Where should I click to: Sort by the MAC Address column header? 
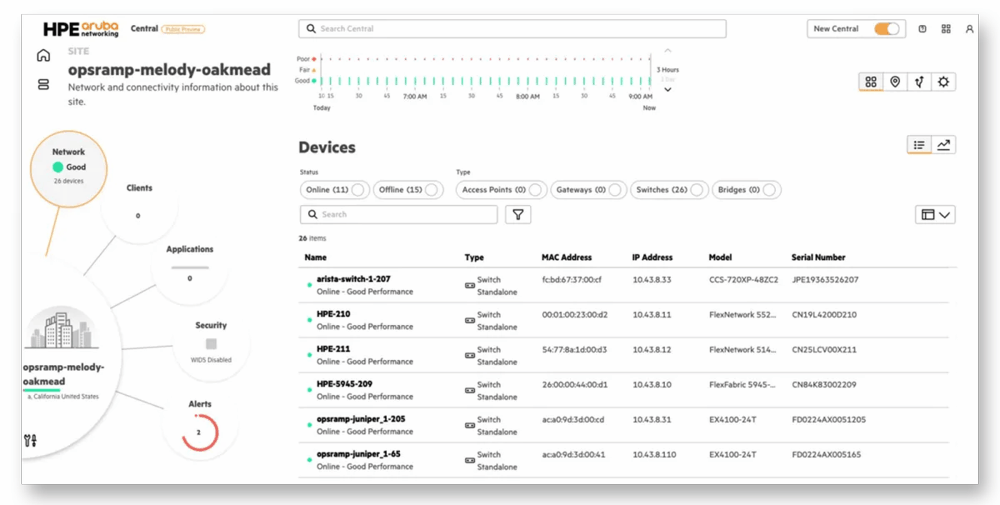point(567,258)
